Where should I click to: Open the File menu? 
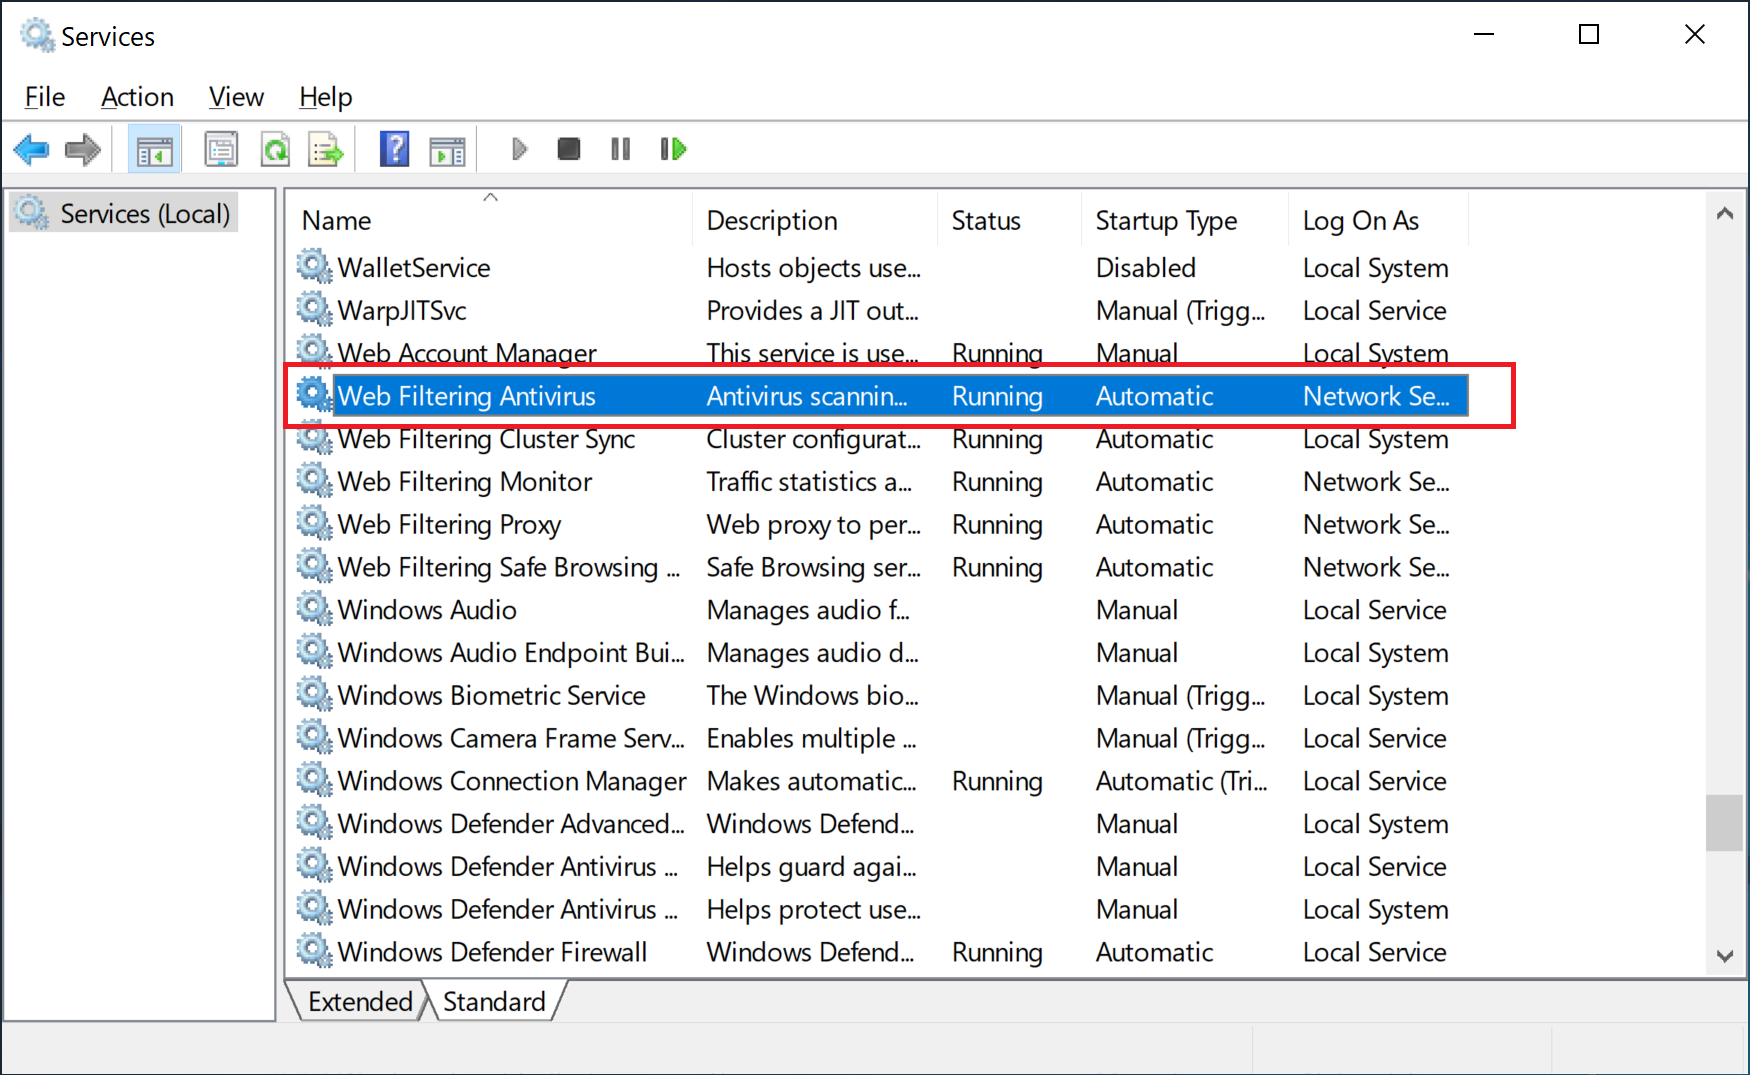tap(45, 97)
